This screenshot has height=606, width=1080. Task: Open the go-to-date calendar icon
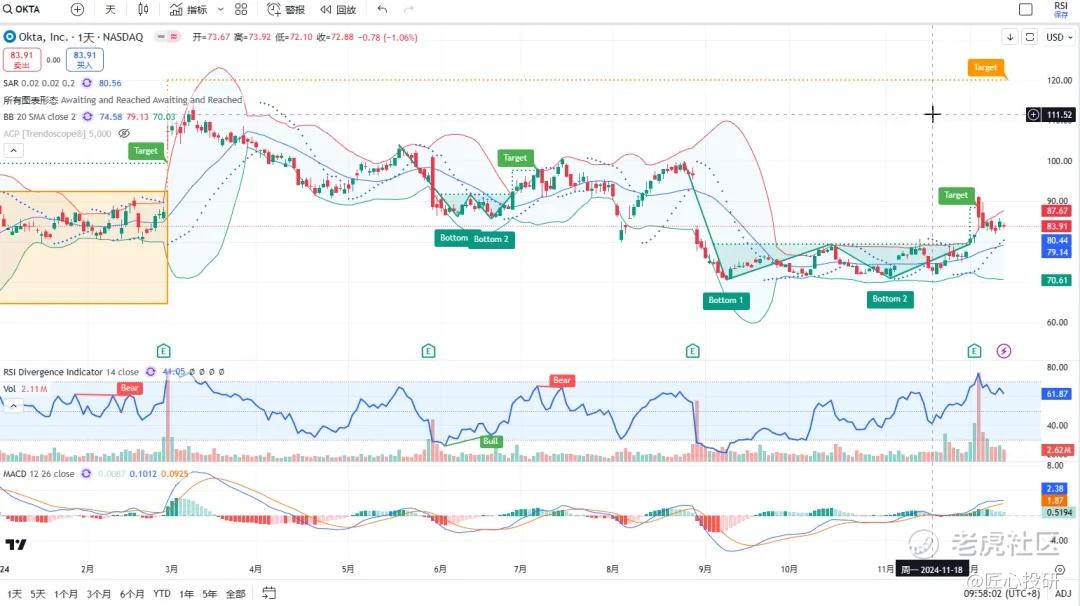click(x=269, y=593)
